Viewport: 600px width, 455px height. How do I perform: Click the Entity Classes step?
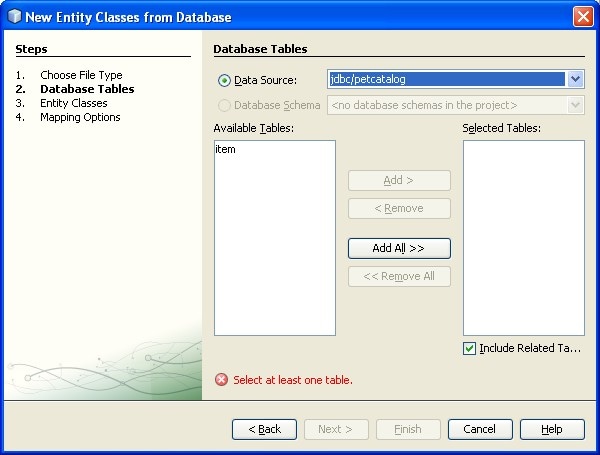pos(73,103)
